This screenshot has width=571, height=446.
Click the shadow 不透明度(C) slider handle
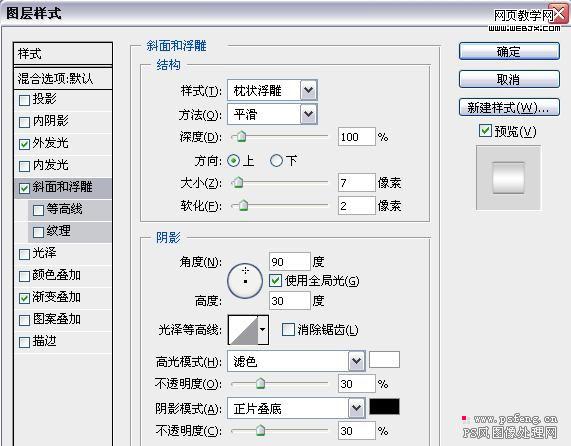pos(260,430)
